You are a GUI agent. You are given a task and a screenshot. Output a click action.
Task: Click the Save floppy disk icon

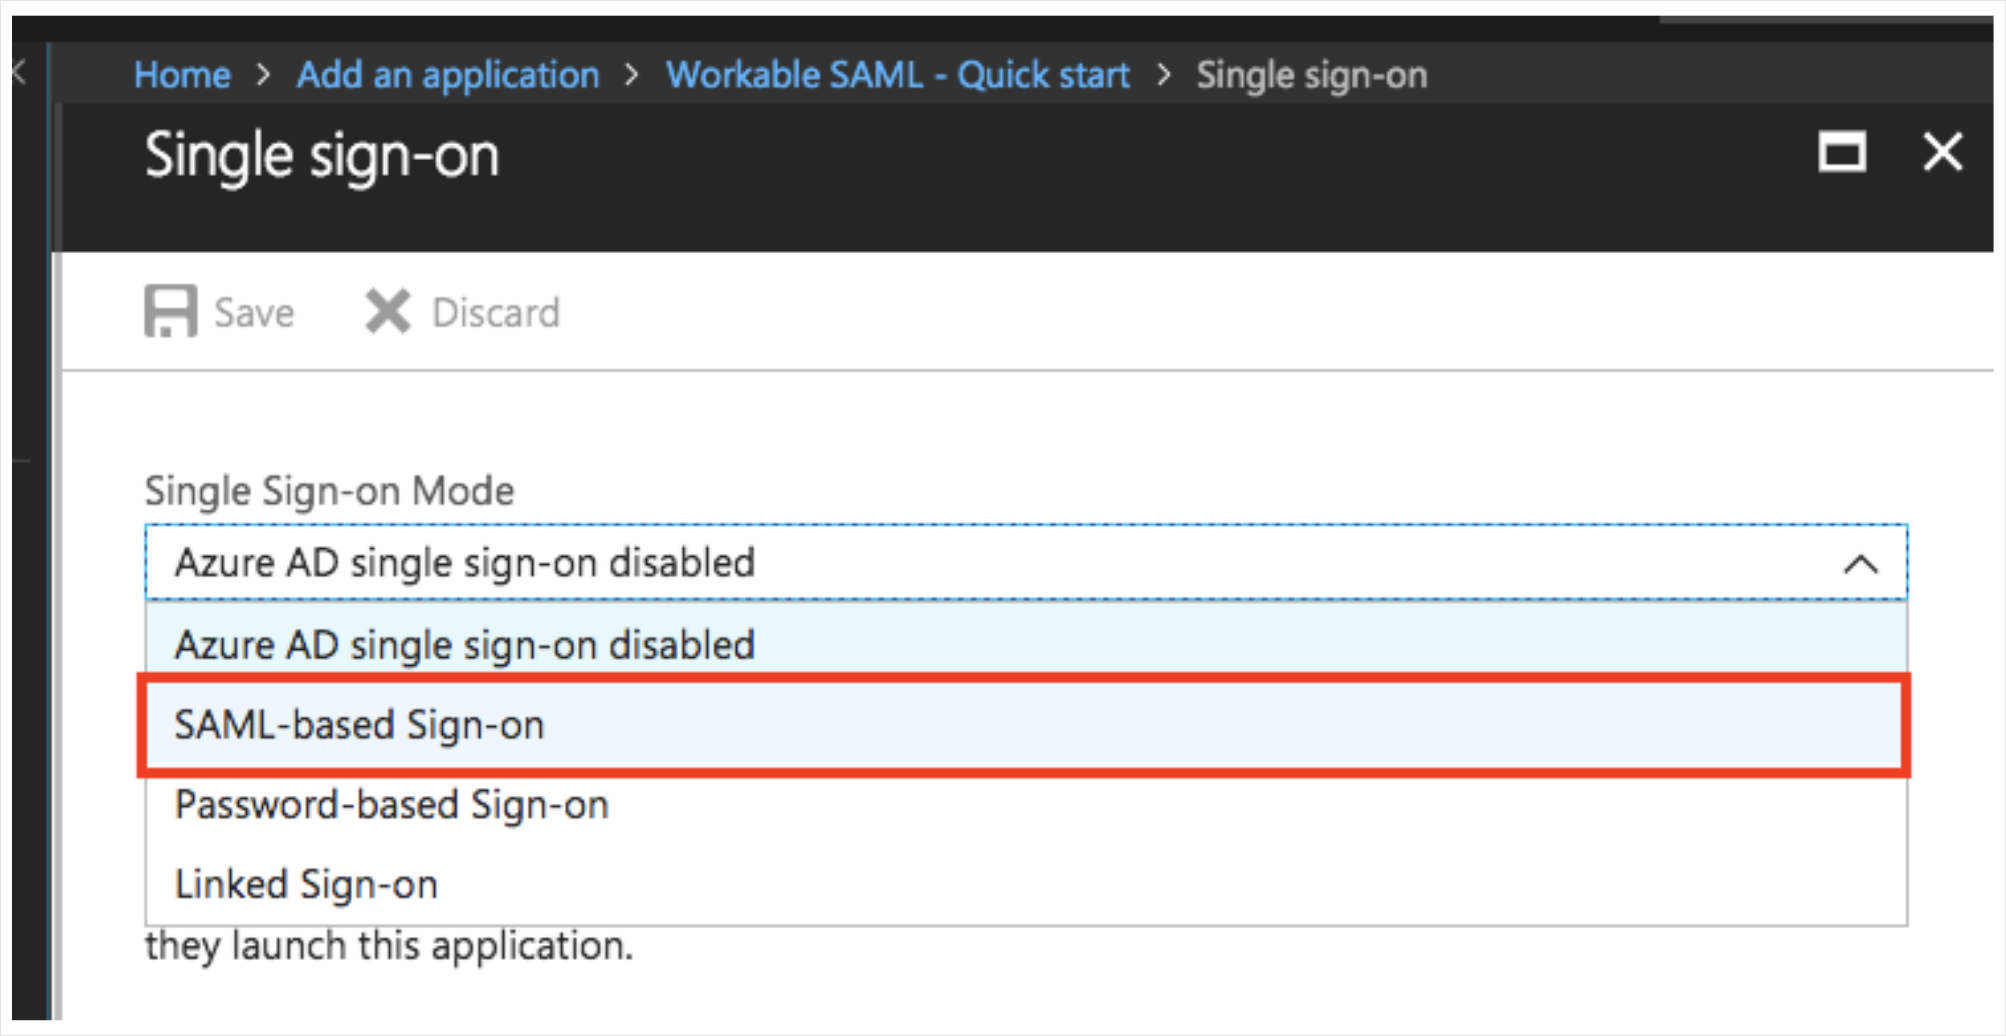tap(170, 311)
